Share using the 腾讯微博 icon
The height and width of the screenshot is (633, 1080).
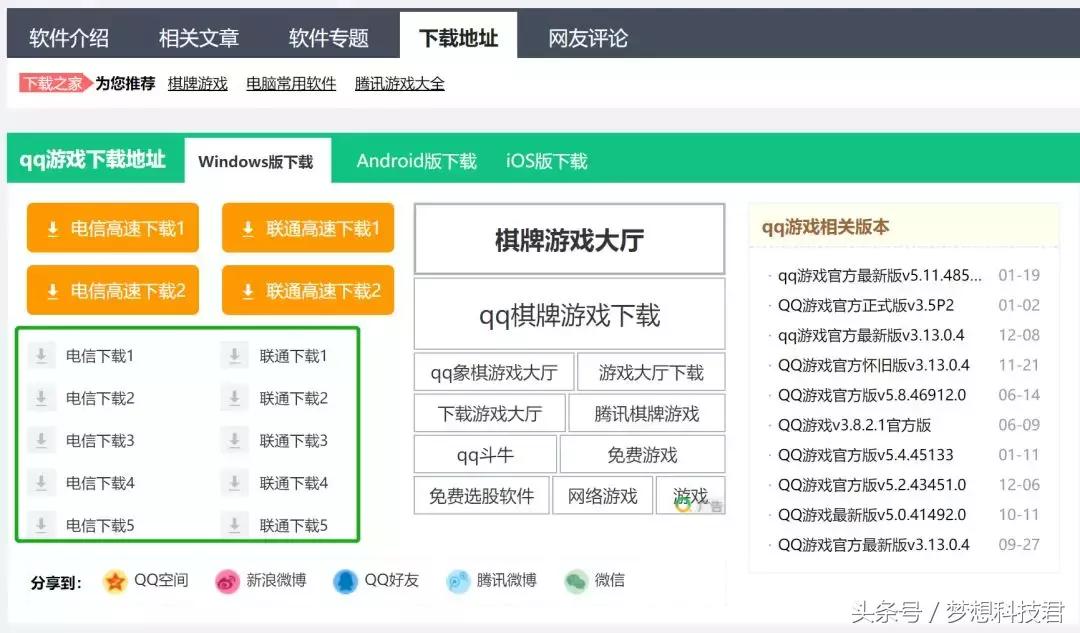(x=458, y=582)
